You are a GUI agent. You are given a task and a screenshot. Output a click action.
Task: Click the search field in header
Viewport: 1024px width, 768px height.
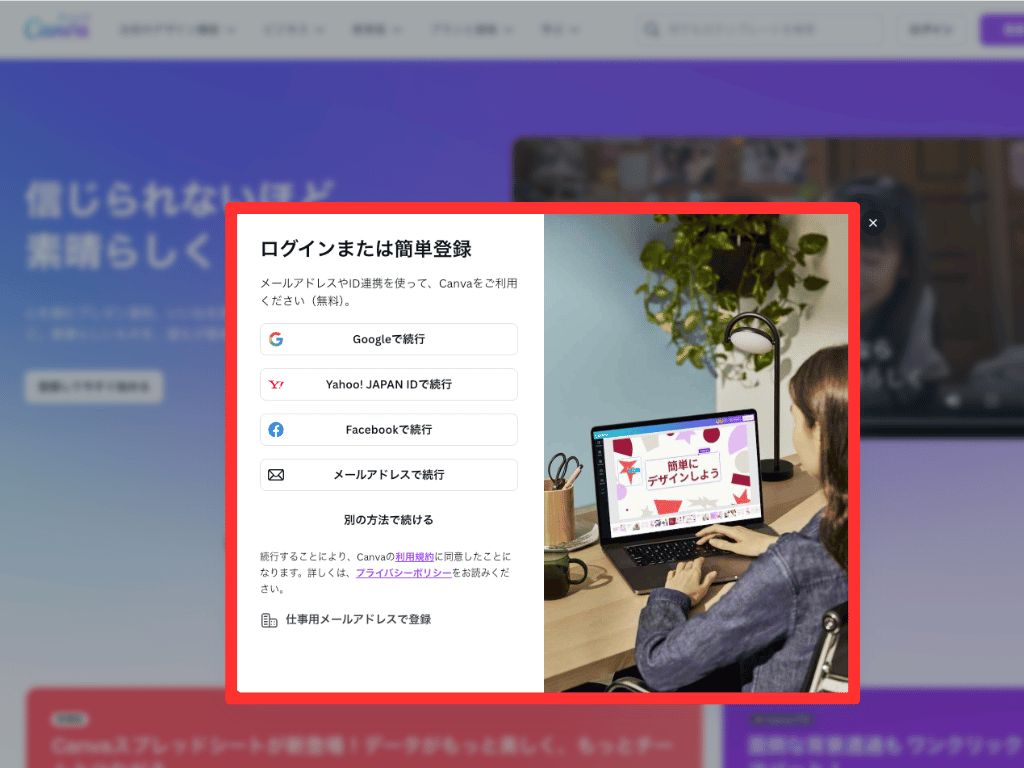point(761,29)
